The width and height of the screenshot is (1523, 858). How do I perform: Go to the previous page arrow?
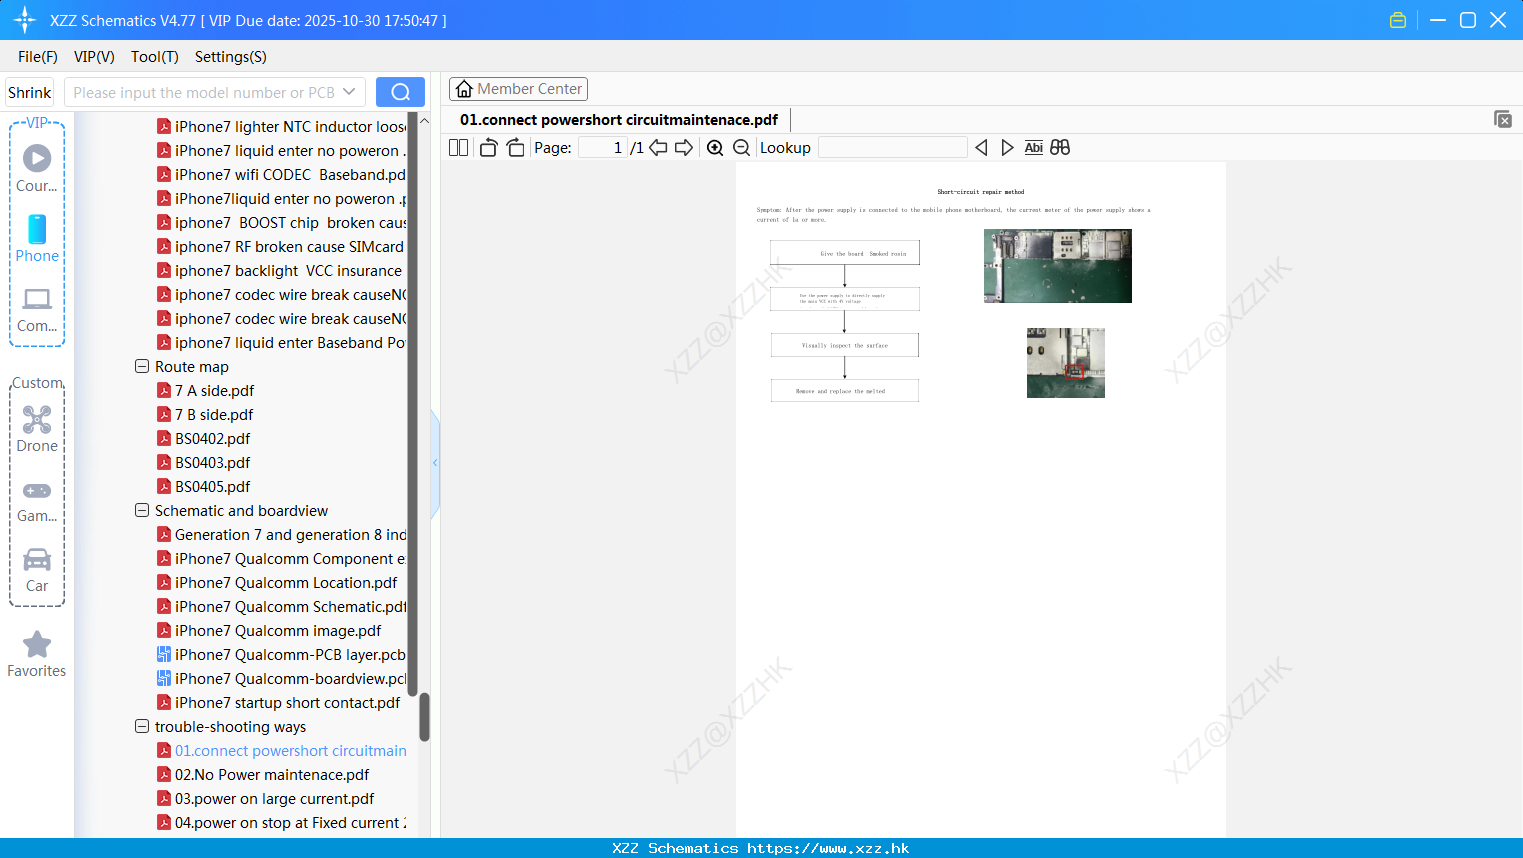pyautogui.click(x=658, y=148)
